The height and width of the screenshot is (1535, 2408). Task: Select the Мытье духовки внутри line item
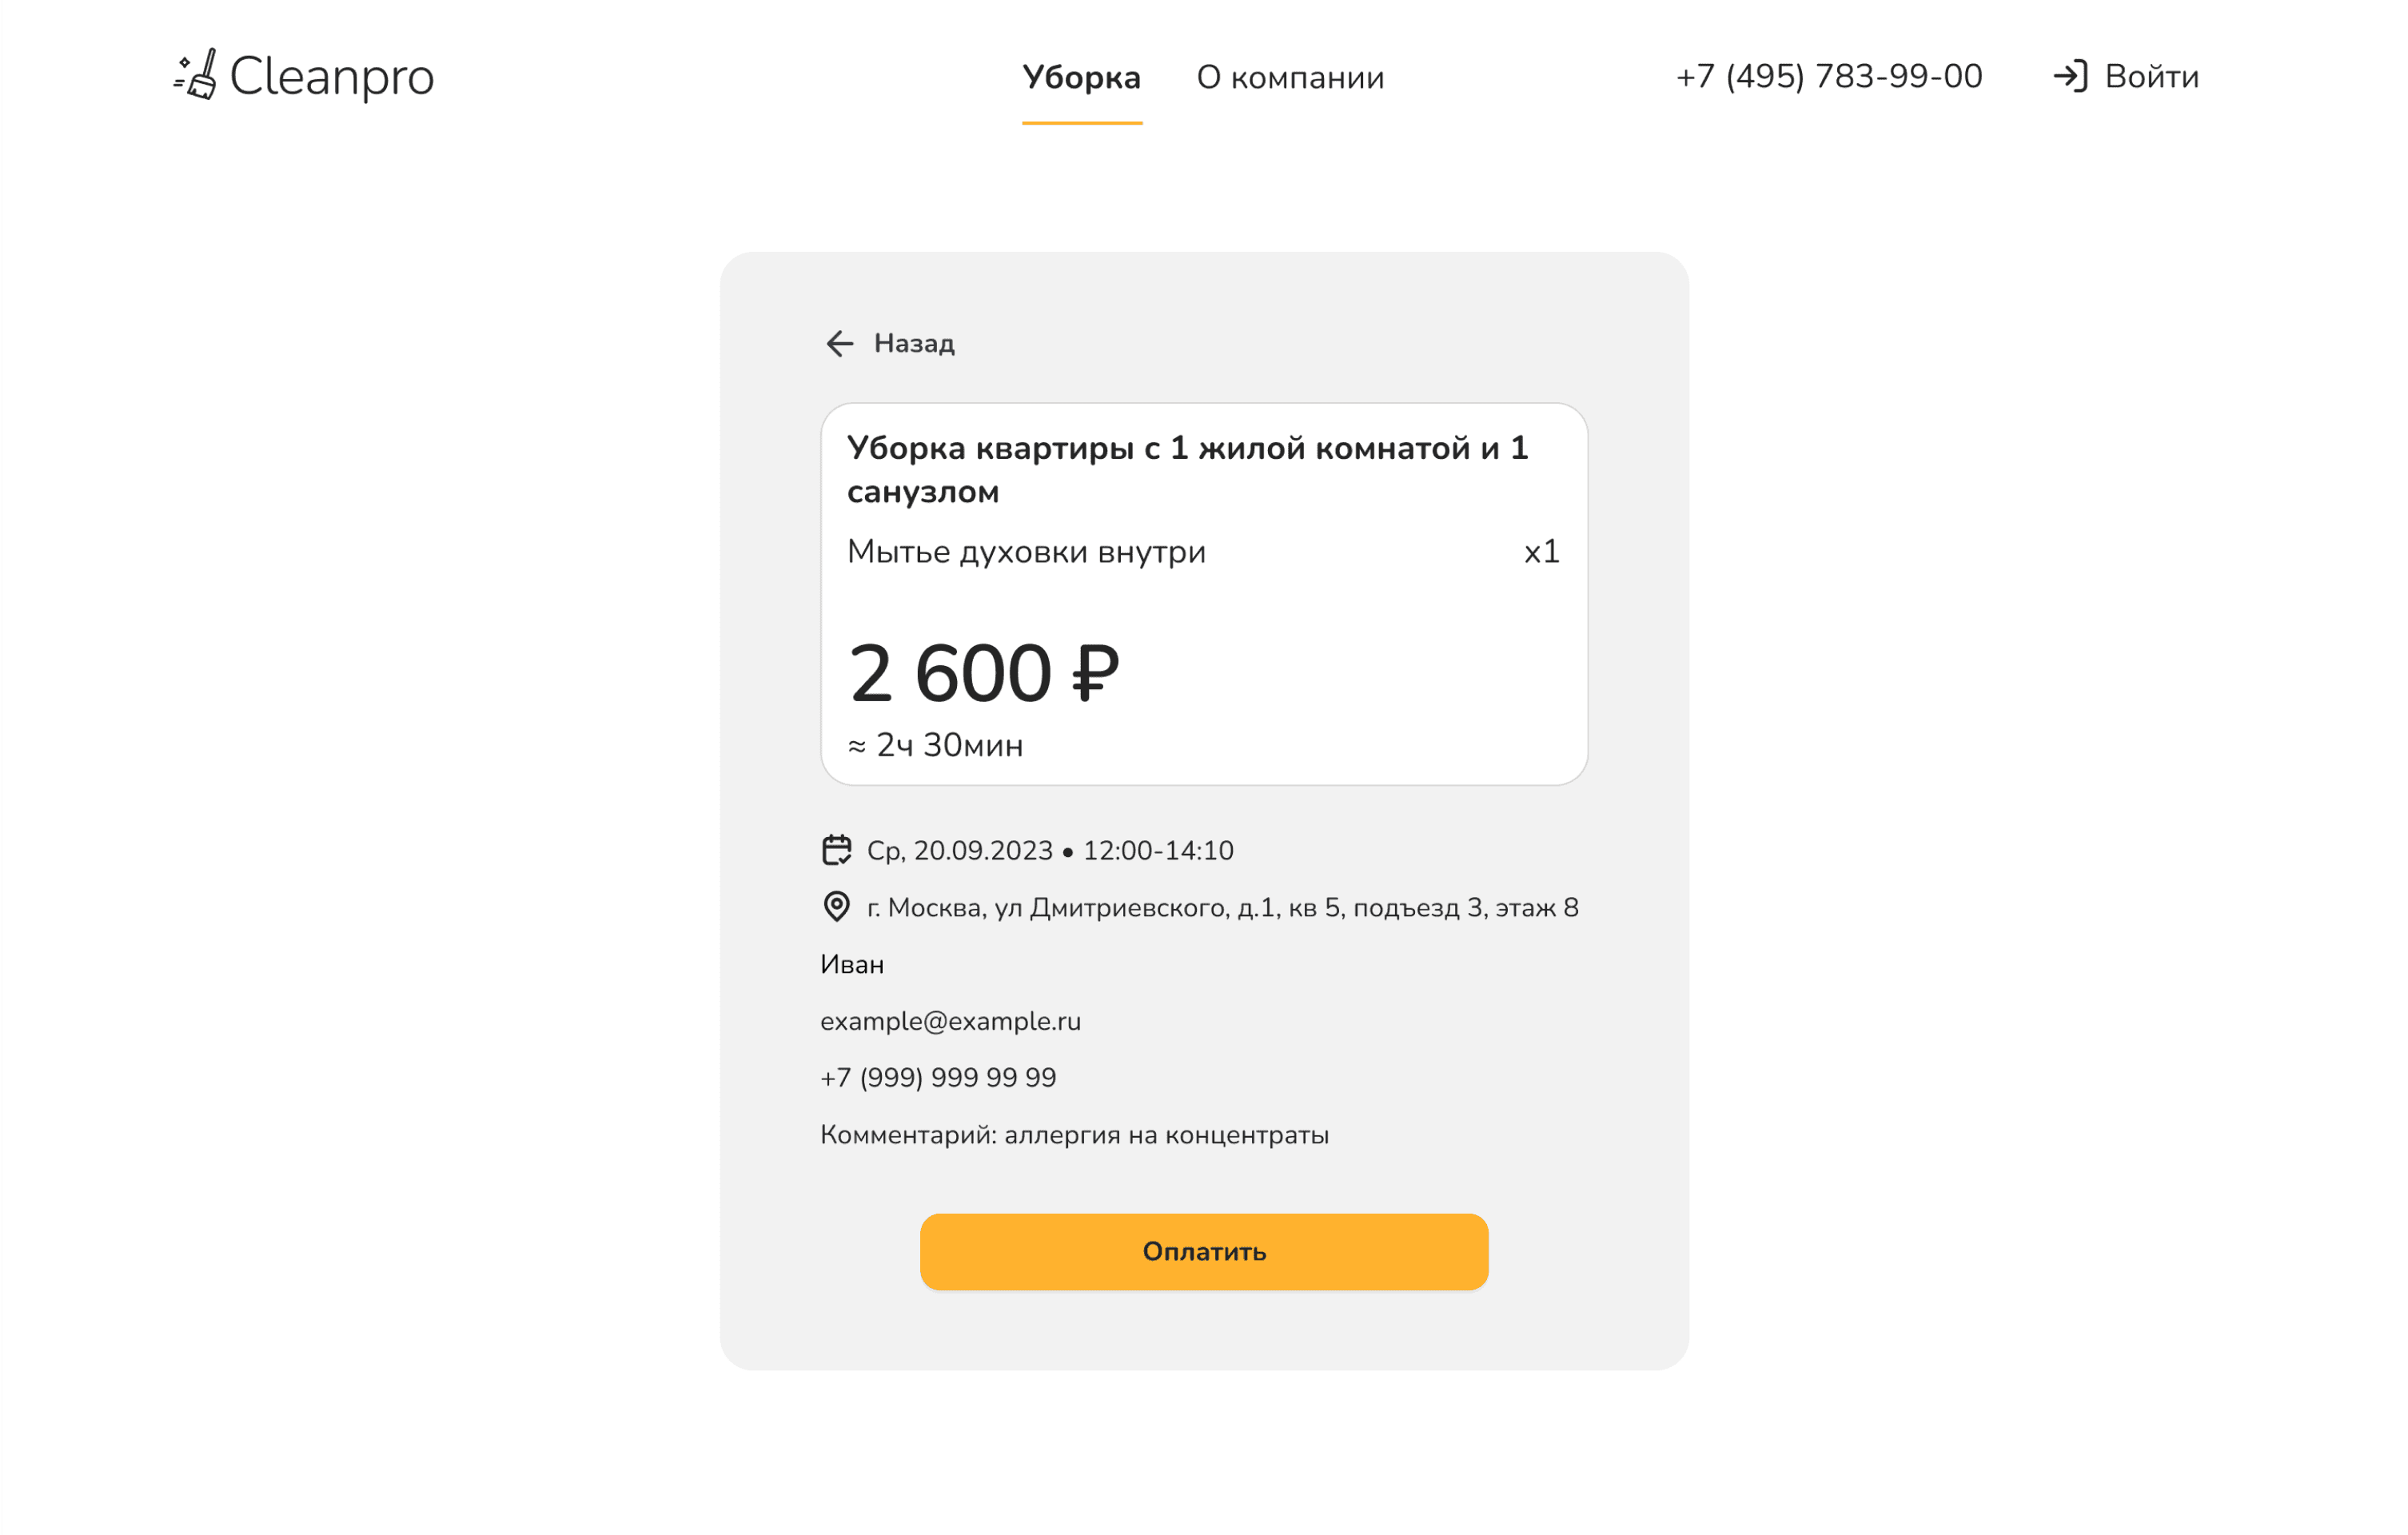1026,552
